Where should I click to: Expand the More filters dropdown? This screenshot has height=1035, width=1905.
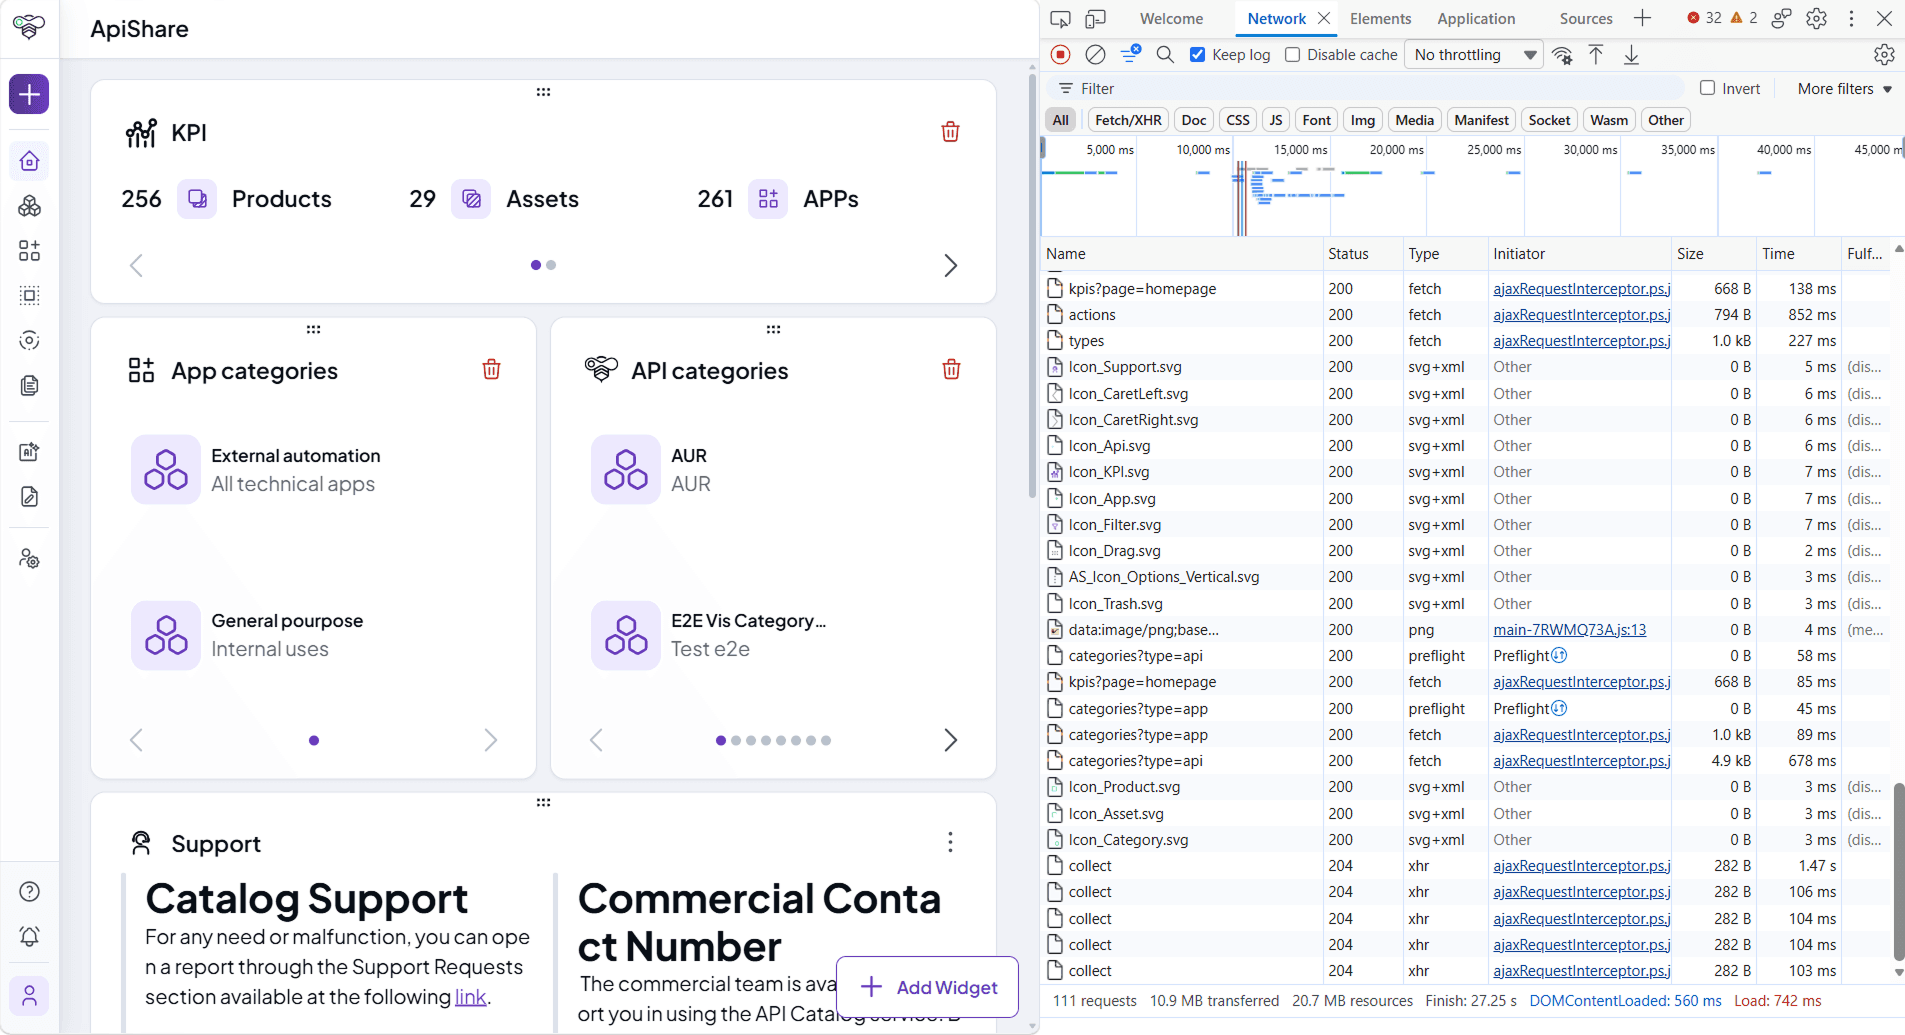[1844, 88]
